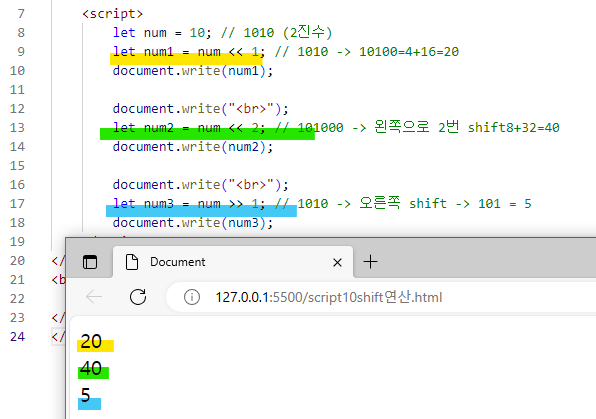Click the document.write("<br>") on line 16
596x419 pixels.
pos(201,185)
